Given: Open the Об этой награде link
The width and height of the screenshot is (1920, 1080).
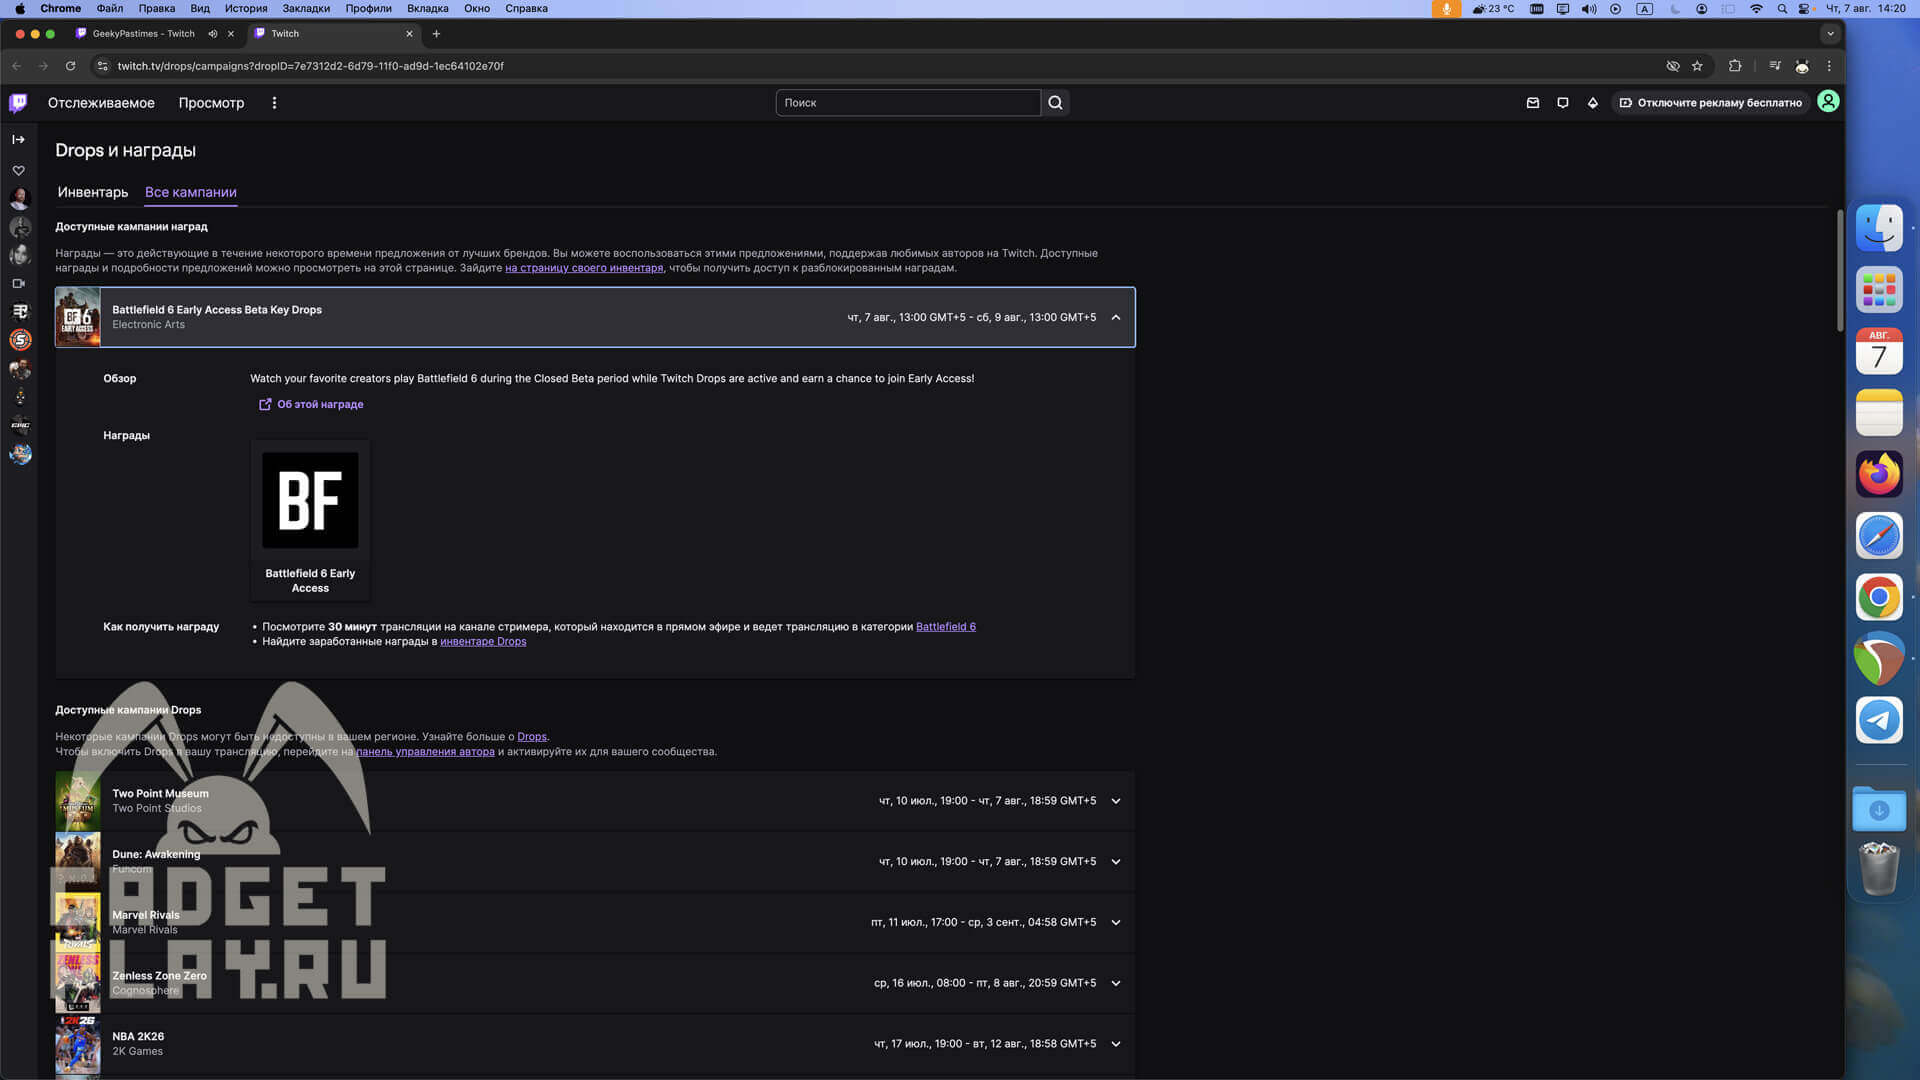Looking at the screenshot, I should pos(311,404).
